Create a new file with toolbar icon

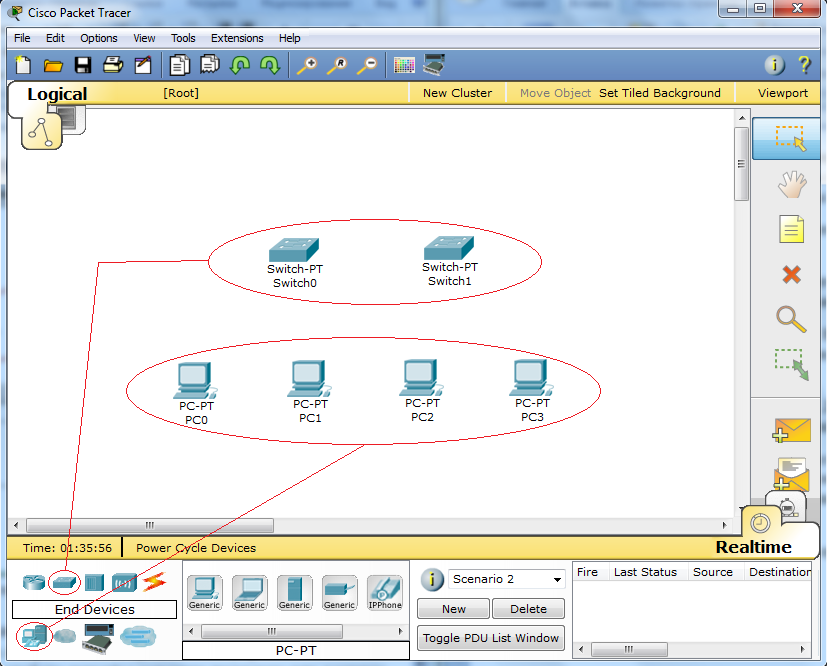(x=23, y=65)
